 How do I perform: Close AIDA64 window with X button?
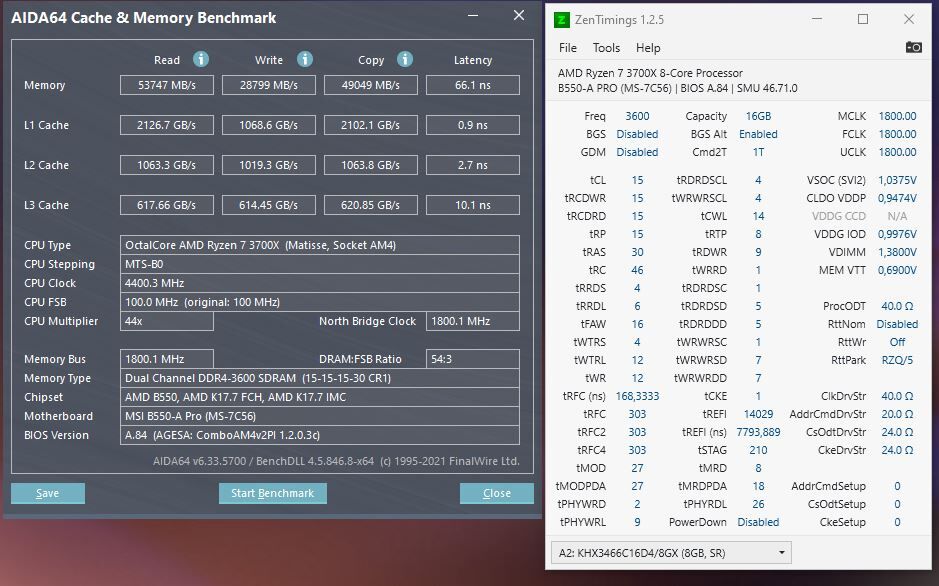coord(519,16)
